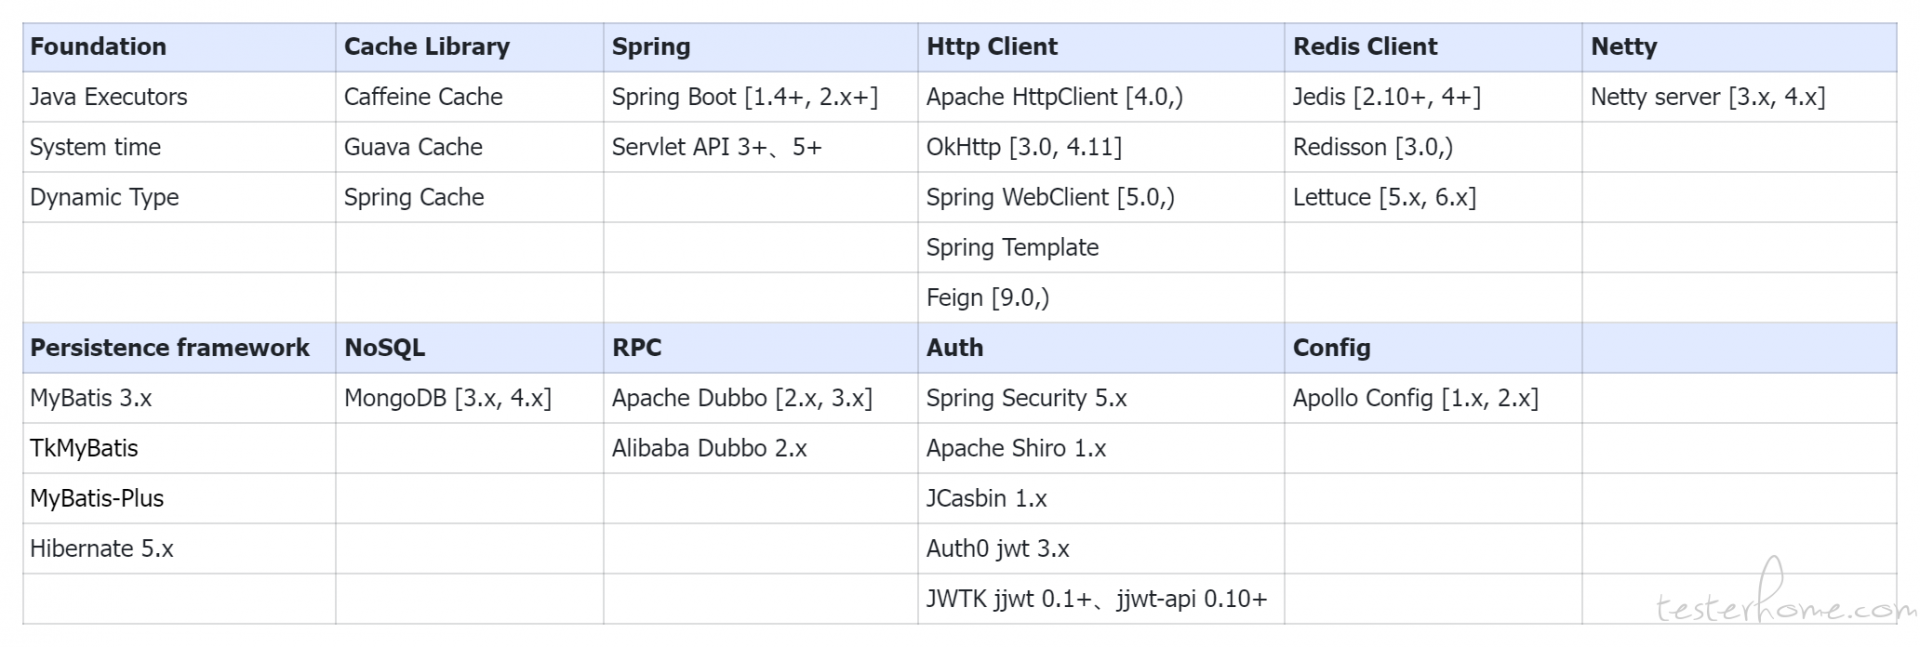Select the Spring Security 5.x cell
Image resolution: width=1920 pixels, height=647 pixels.
point(1101,398)
